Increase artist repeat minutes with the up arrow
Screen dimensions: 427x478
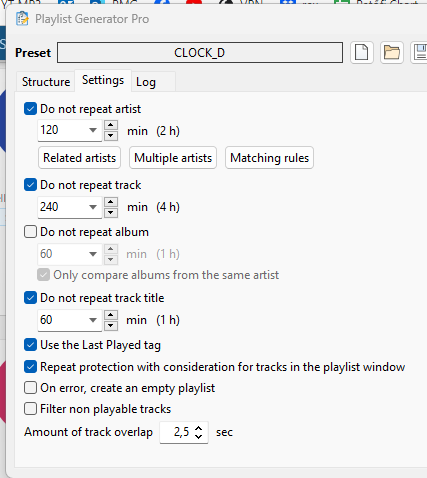(x=111, y=125)
